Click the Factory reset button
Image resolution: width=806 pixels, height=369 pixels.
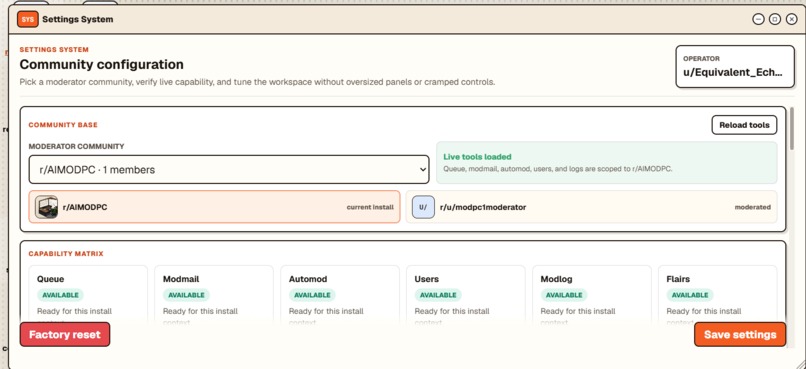click(65, 335)
